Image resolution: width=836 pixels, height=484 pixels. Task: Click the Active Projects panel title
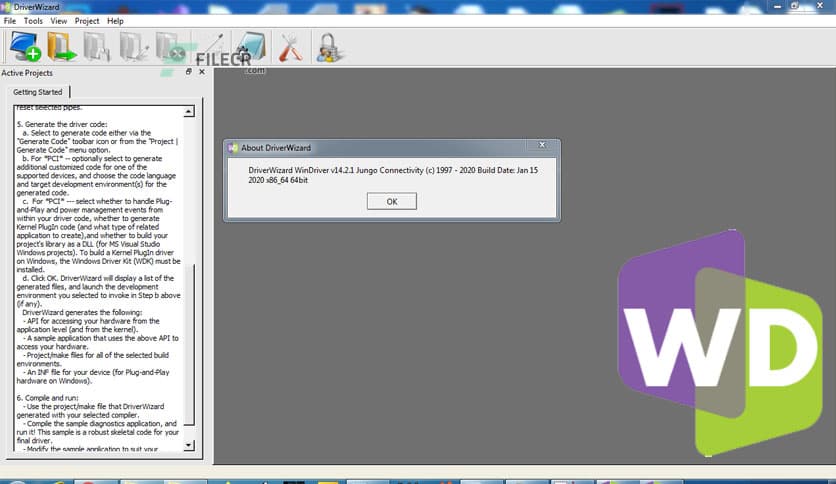27,73
